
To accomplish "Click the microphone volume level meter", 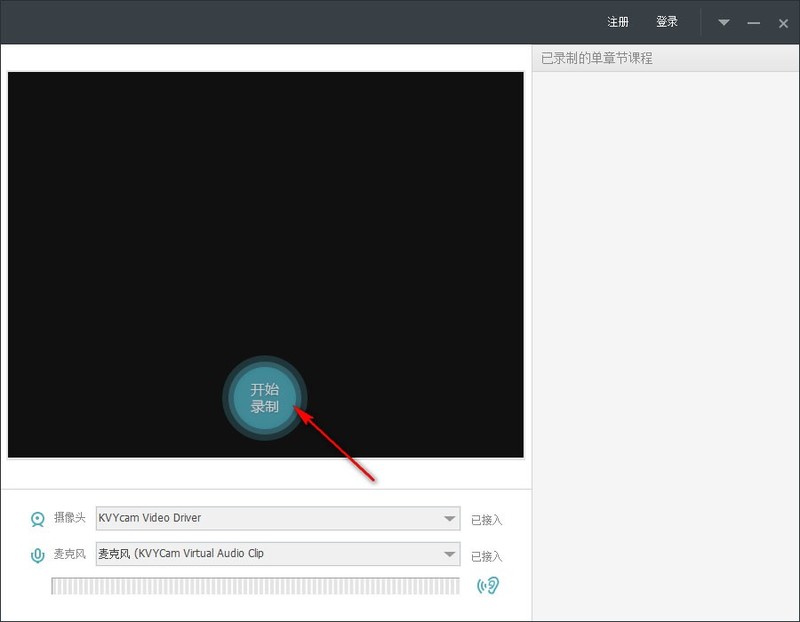I will (x=255, y=586).
